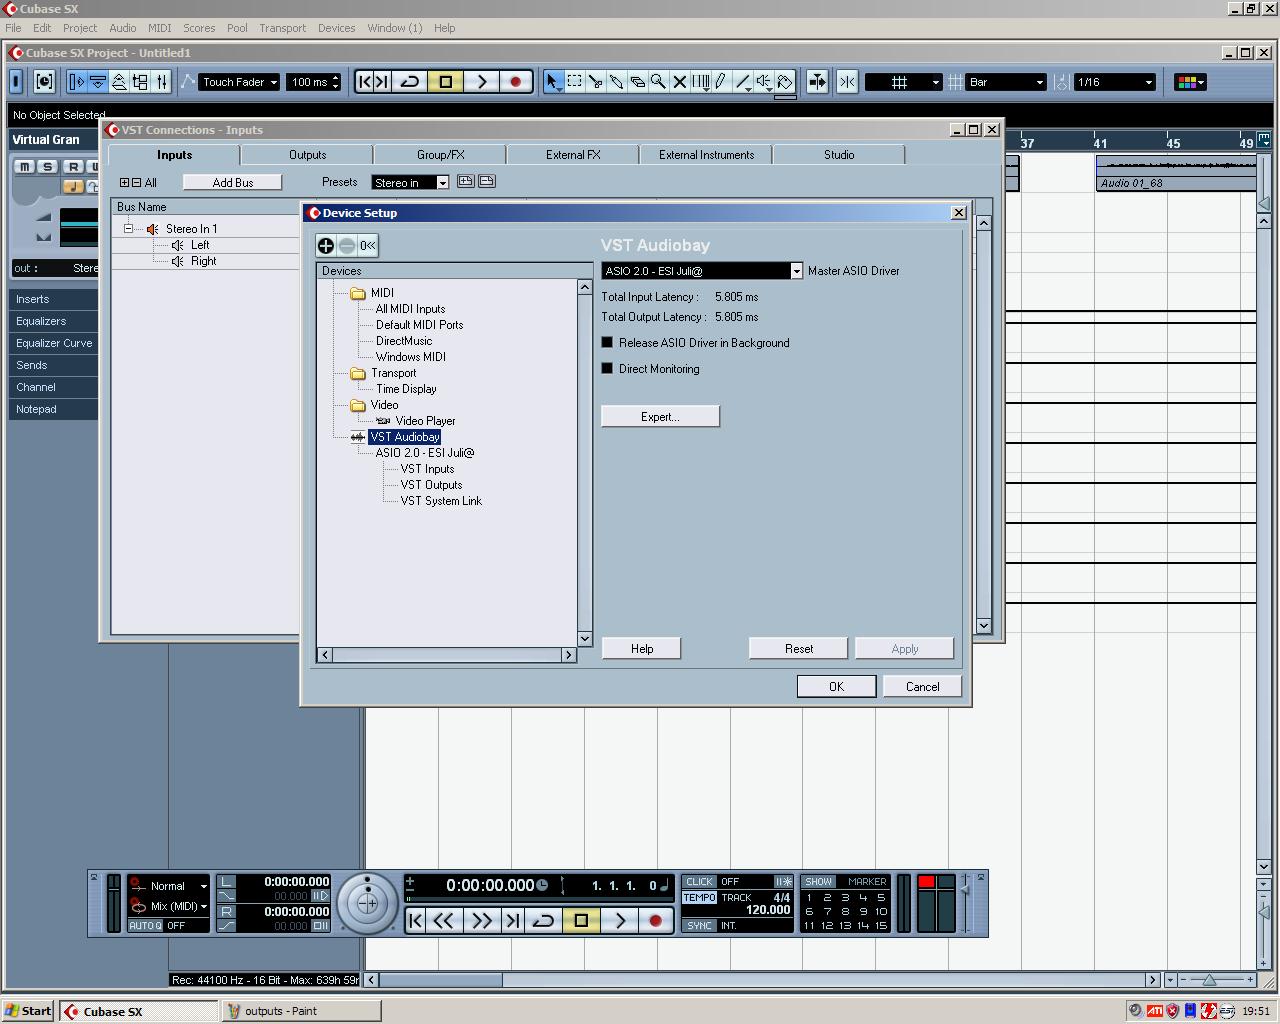Viewport: 1280px width, 1024px height.
Task: Click horizontal zoom slider at bottom right
Action: coord(1208,980)
